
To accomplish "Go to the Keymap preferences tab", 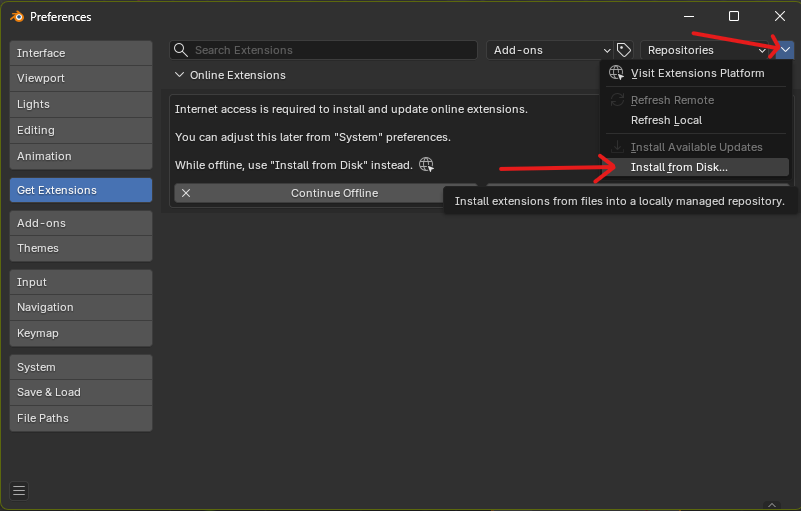I will pyautogui.click(x=81, y=333).
